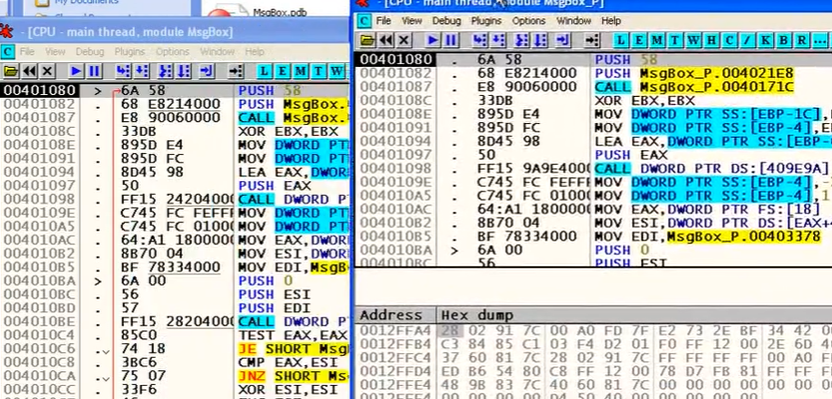Open Debug menu in the MsgBox window
The width and height of the screenshot is (832, 399).
90,51
